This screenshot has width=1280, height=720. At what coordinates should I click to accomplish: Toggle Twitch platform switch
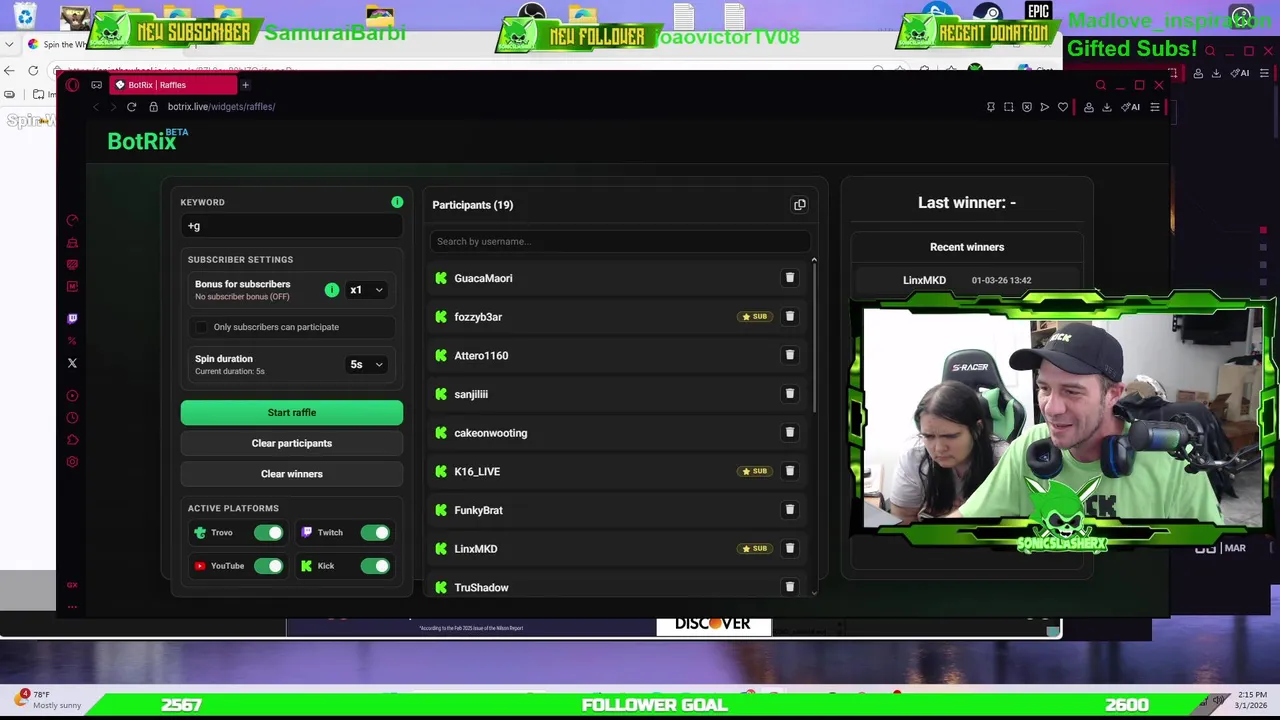375,533
